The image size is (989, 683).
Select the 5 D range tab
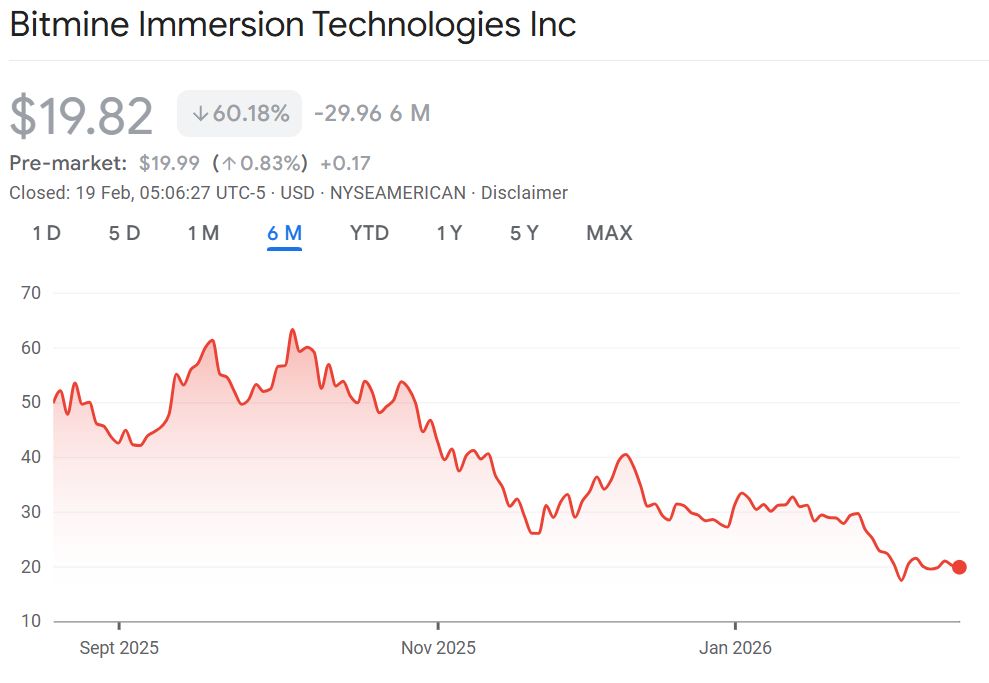(x=124, y=233)
